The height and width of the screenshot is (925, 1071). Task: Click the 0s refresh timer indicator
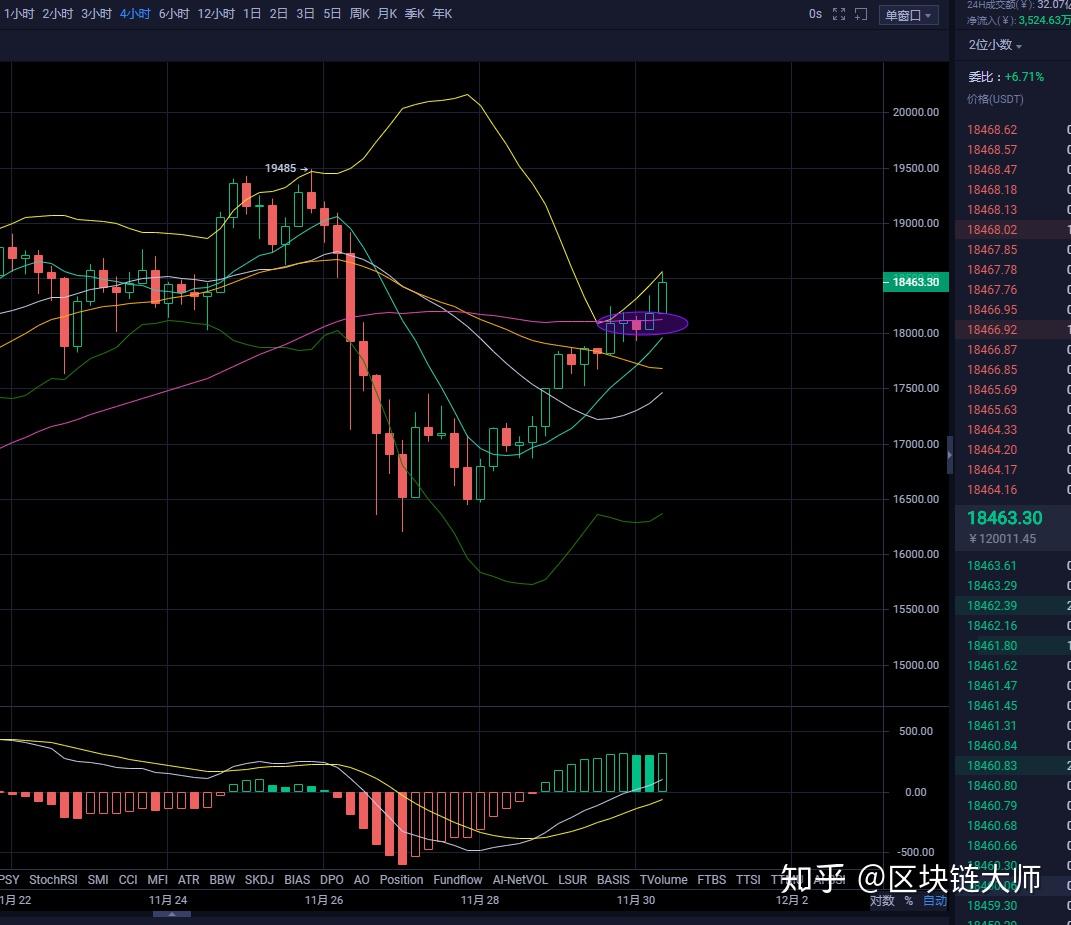(x=815, y=14)
